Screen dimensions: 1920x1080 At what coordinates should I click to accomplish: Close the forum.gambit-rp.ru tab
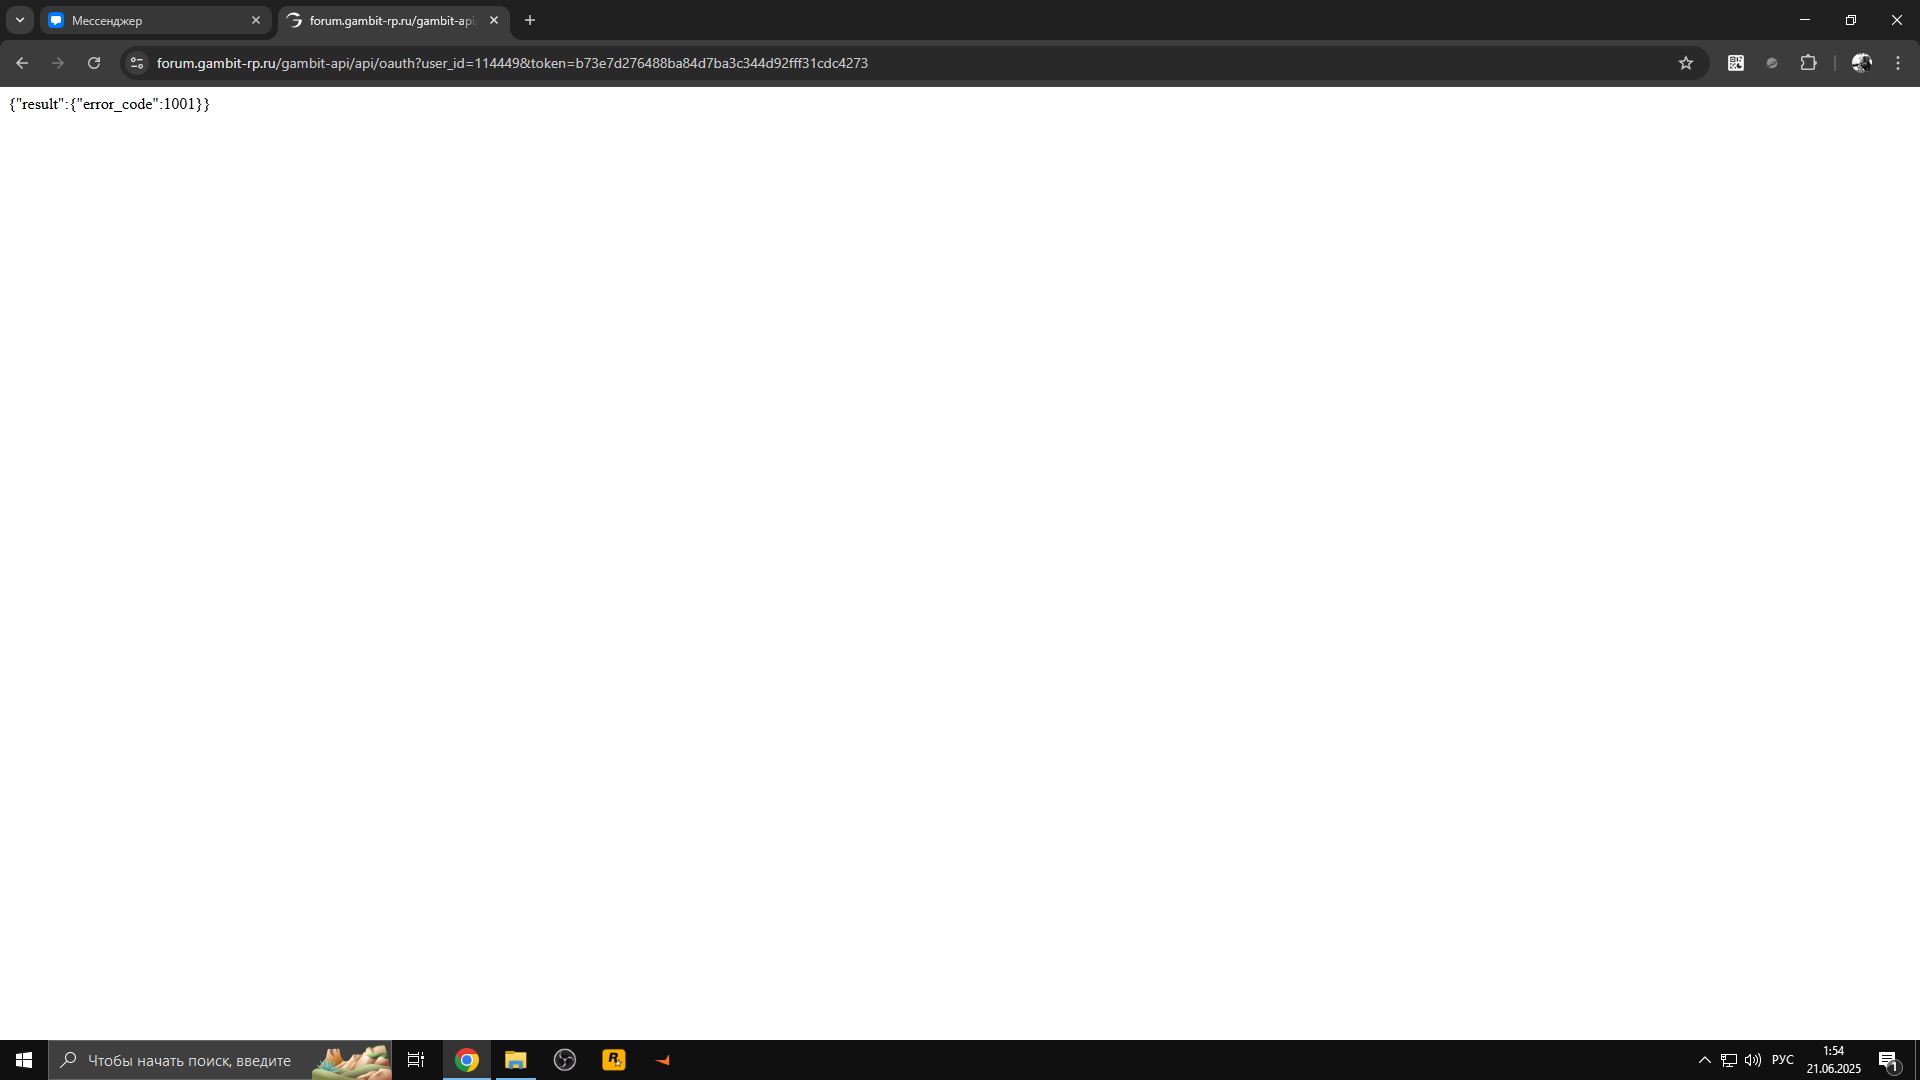coord(494,20)
